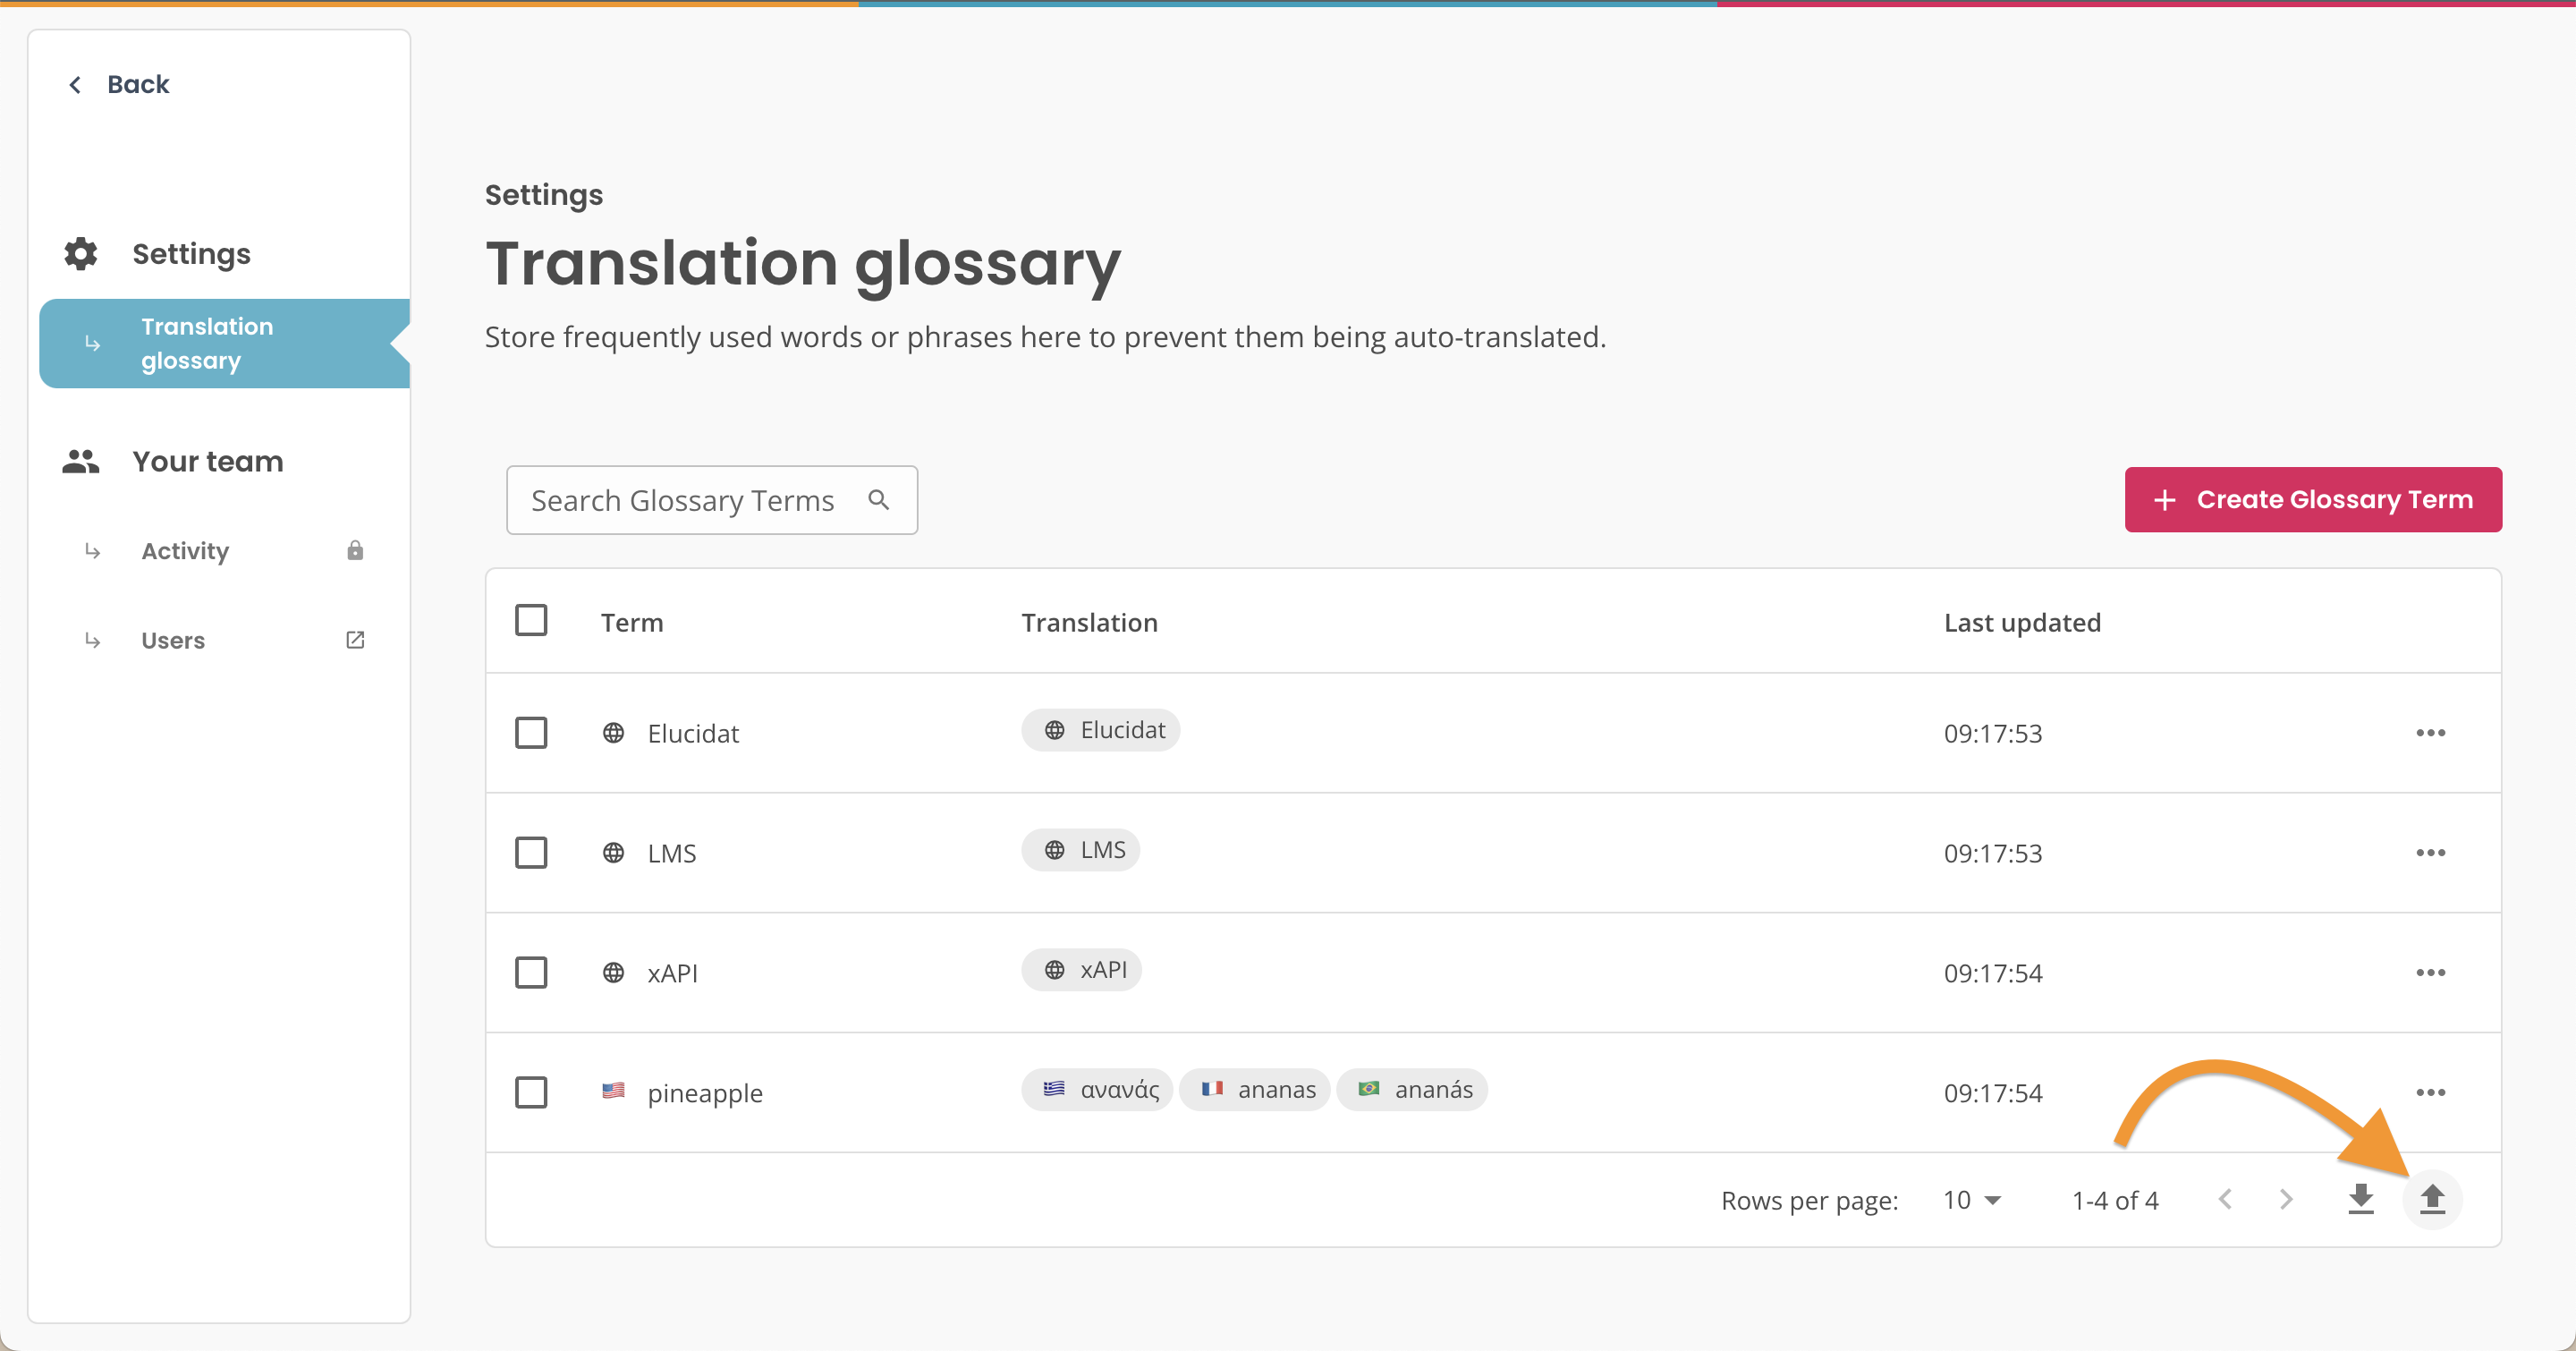Click the Greek ananás translation chip
Screen dimensions: 2576x1351
tap(1096, 1089)
